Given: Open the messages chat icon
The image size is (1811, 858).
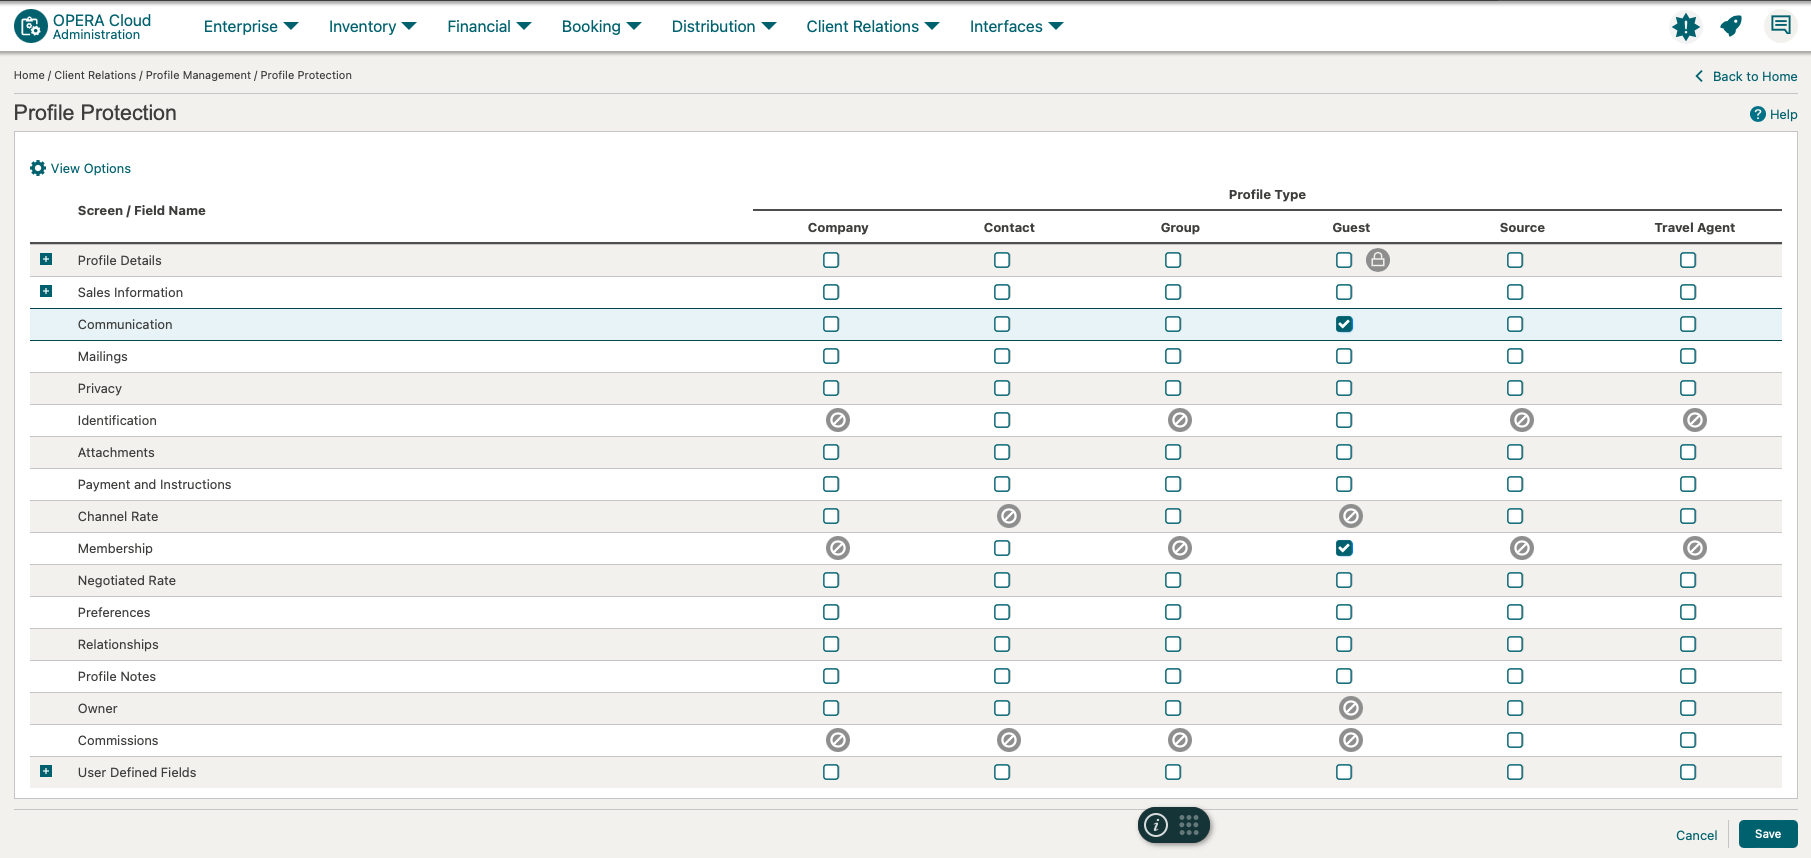Looking at the screenshot, I should pos(1781,25).
